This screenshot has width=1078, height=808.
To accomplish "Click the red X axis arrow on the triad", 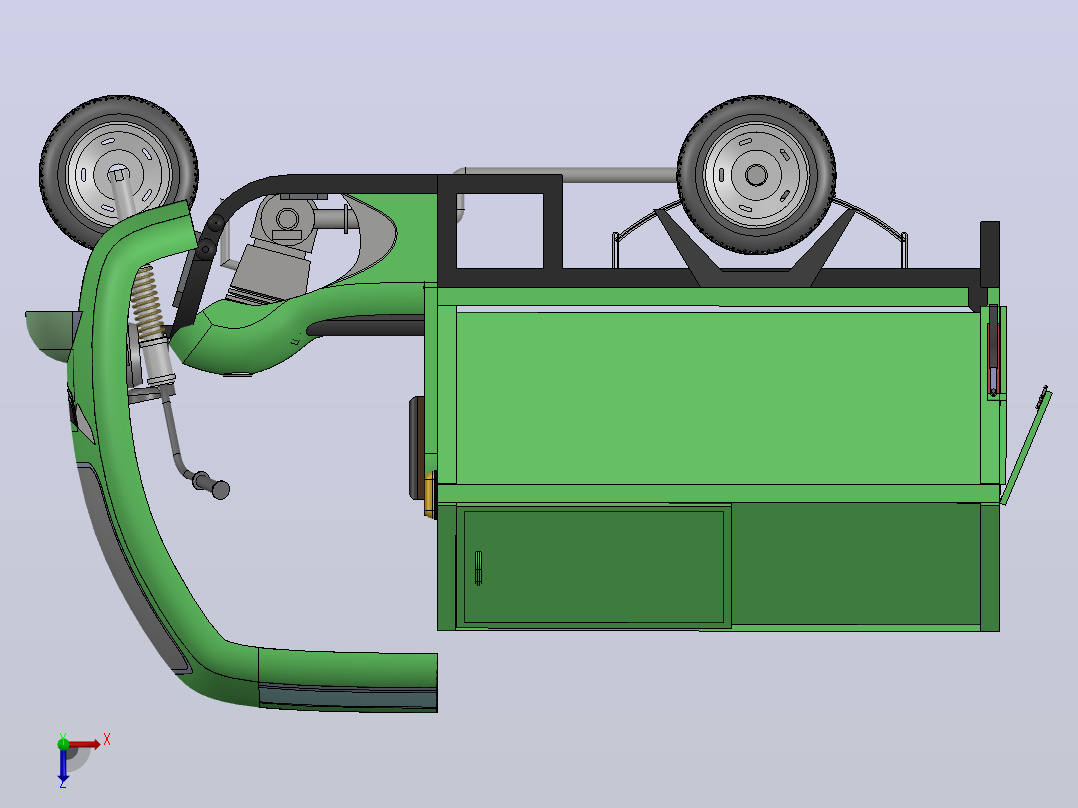I will pos(85,744).
